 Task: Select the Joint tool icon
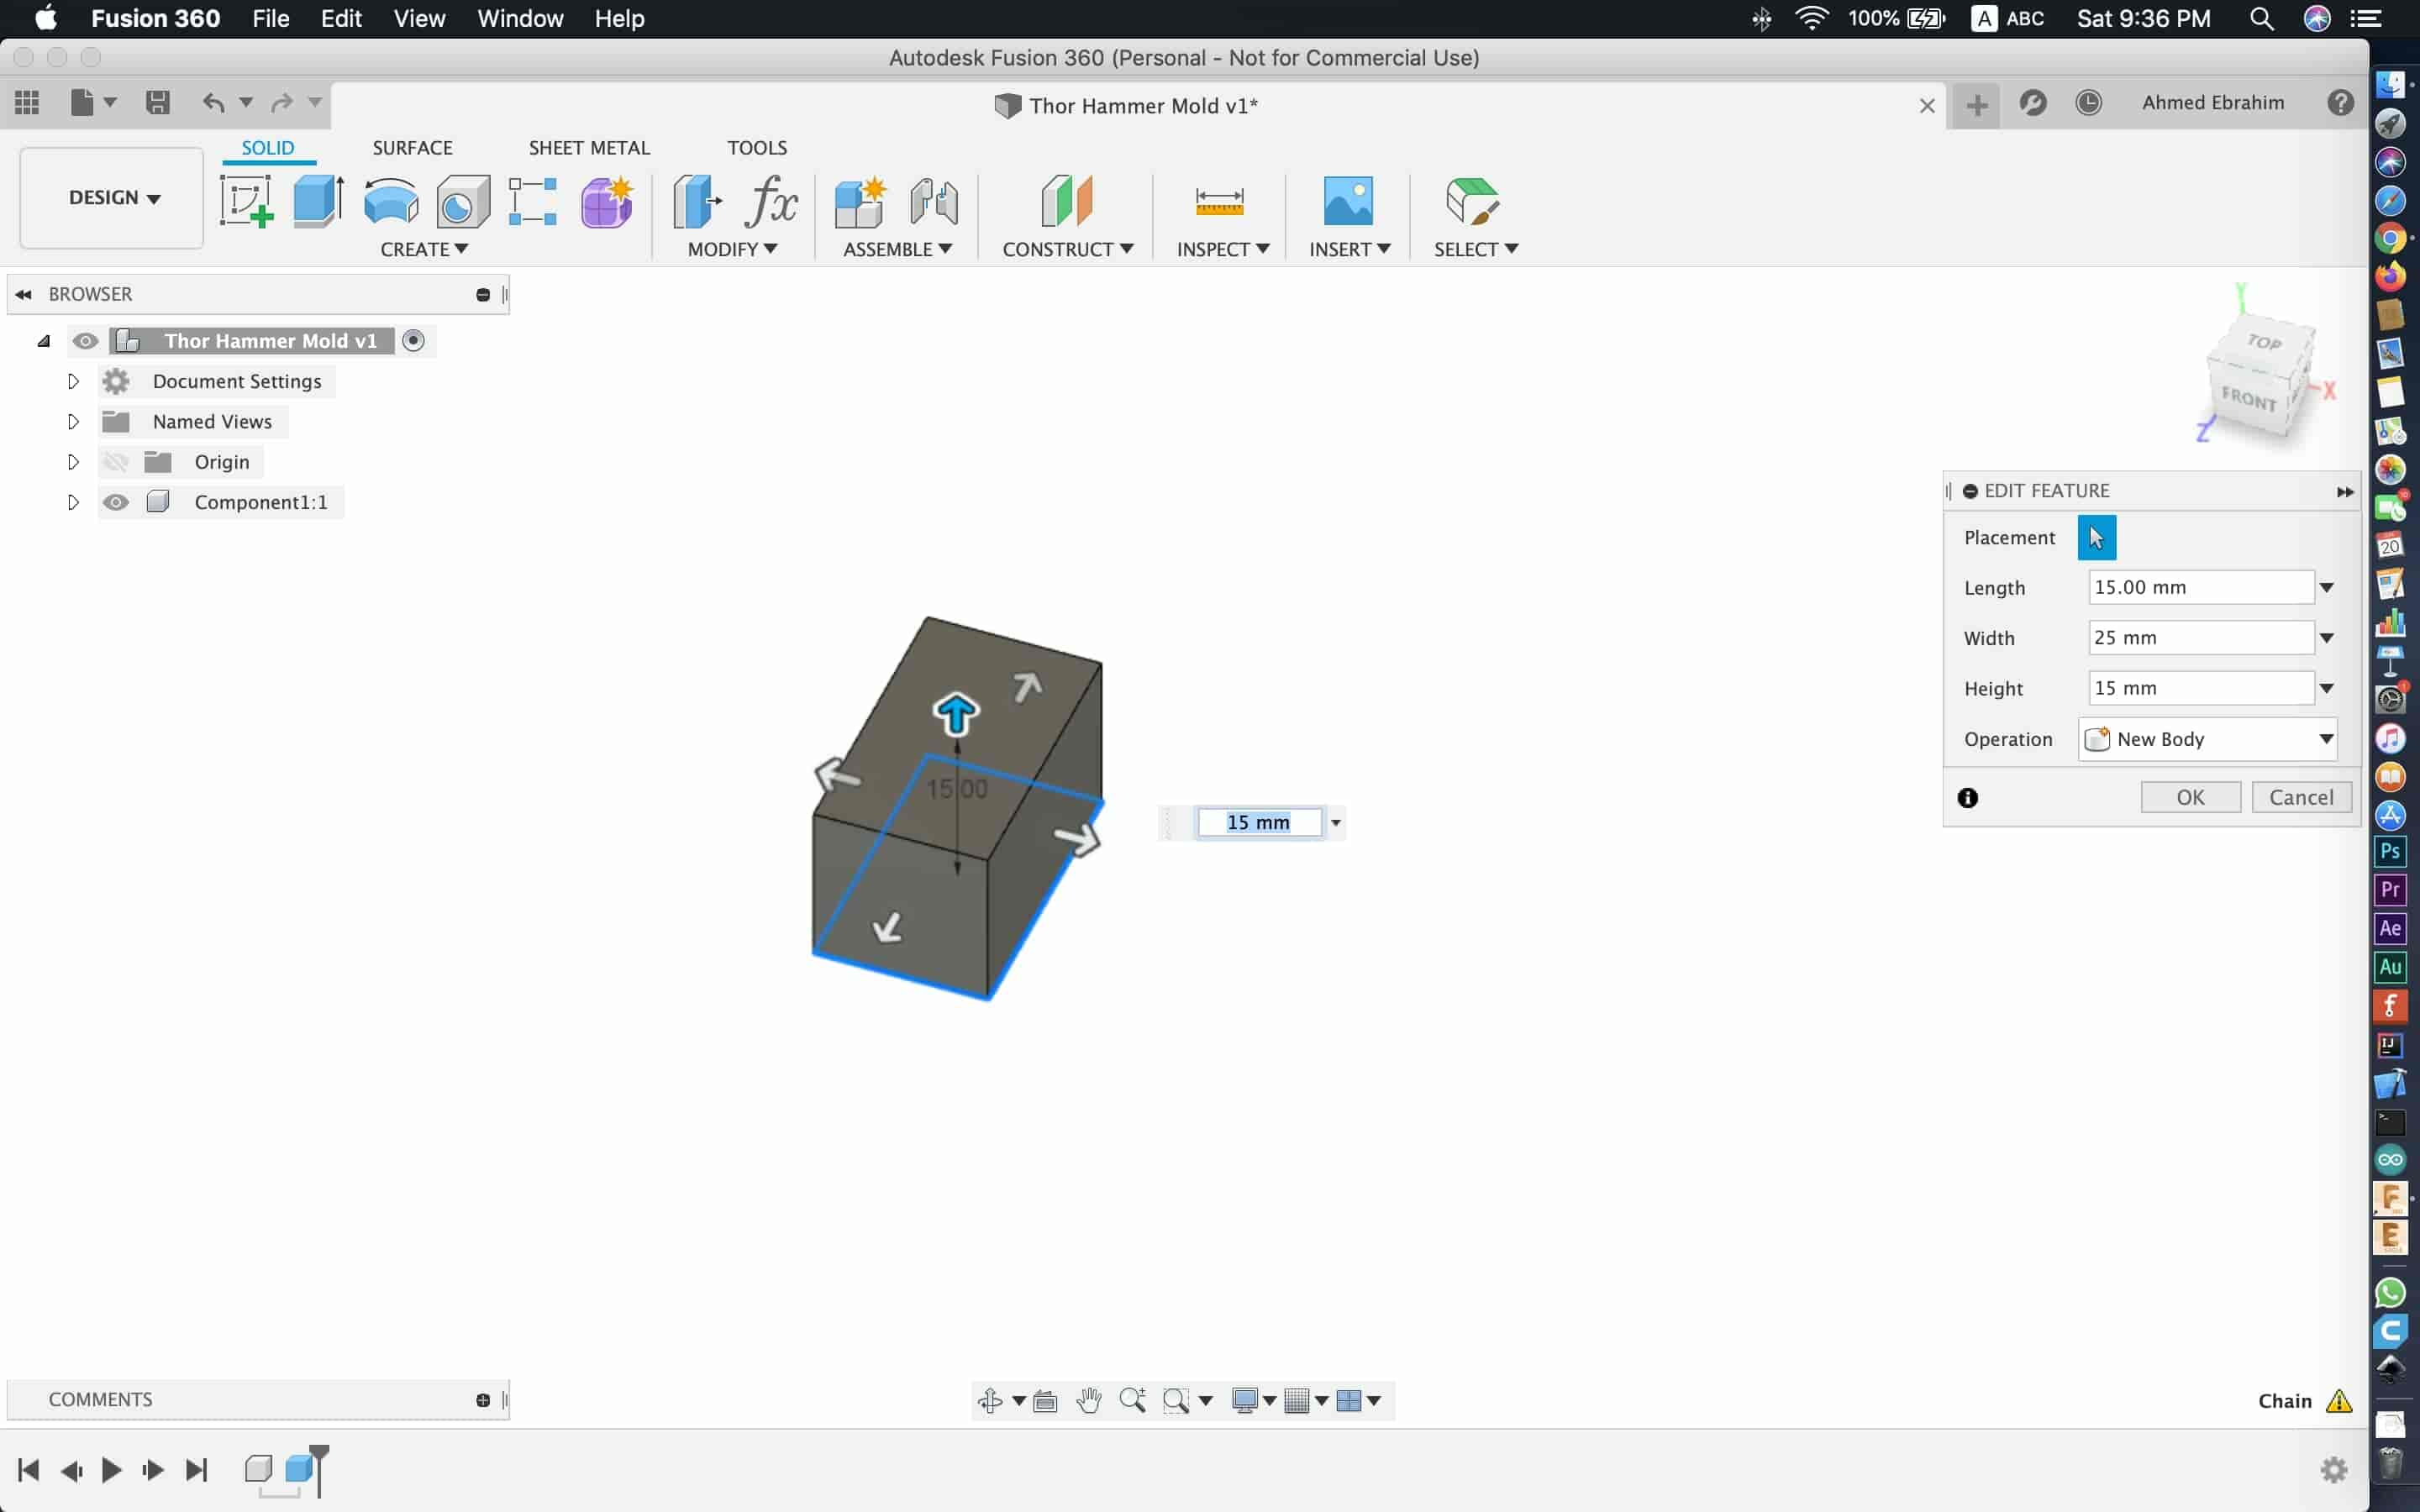coord(934,201)
